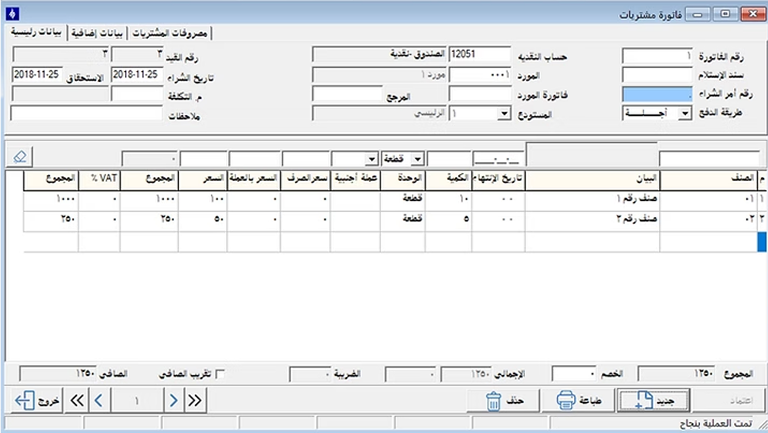The width and height of the screenshot is (768, 433).
Task: Click the VAT % column header
Action: click(x=99, y=179)
